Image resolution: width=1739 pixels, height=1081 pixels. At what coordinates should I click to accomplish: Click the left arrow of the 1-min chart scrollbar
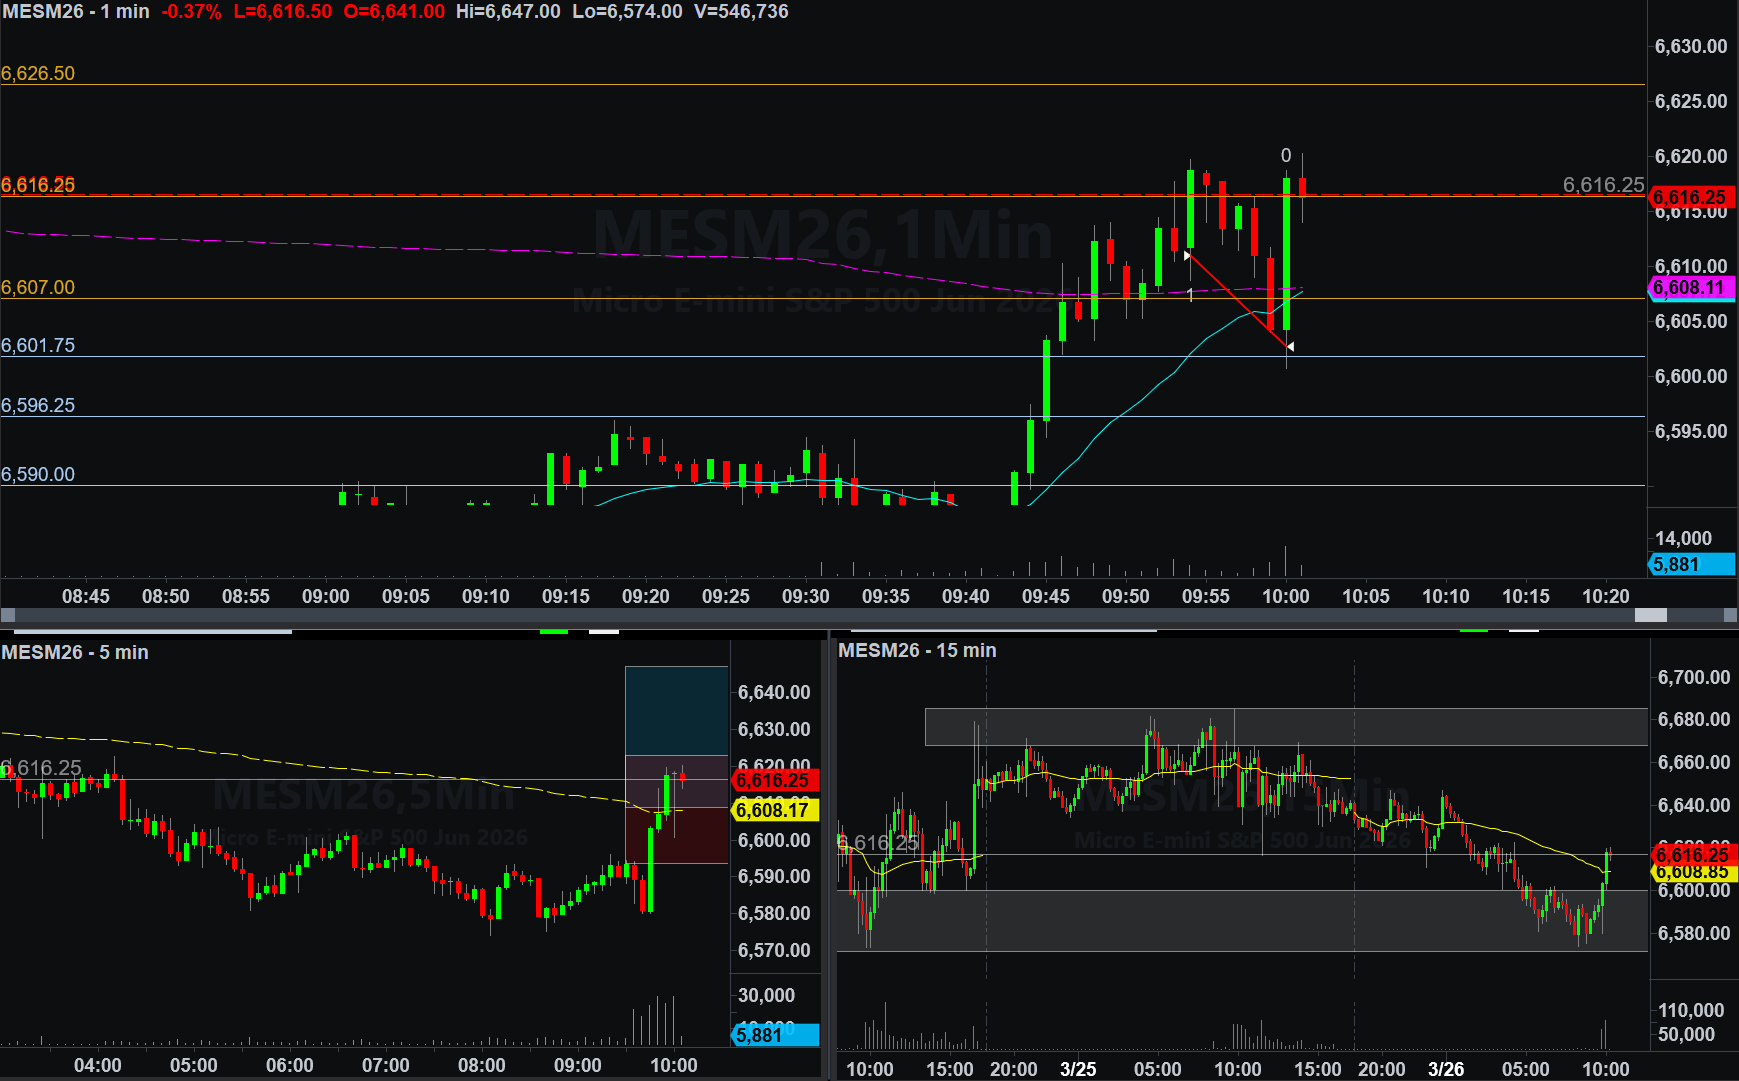point(8,615)
